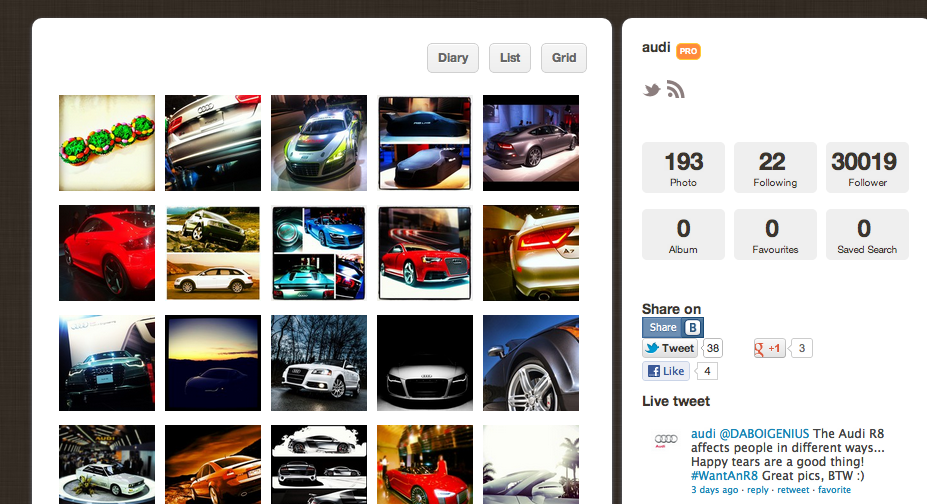Open the R8 front on black thumbnail
Viewport: 927px width, 504px height.
coord(425,363)
